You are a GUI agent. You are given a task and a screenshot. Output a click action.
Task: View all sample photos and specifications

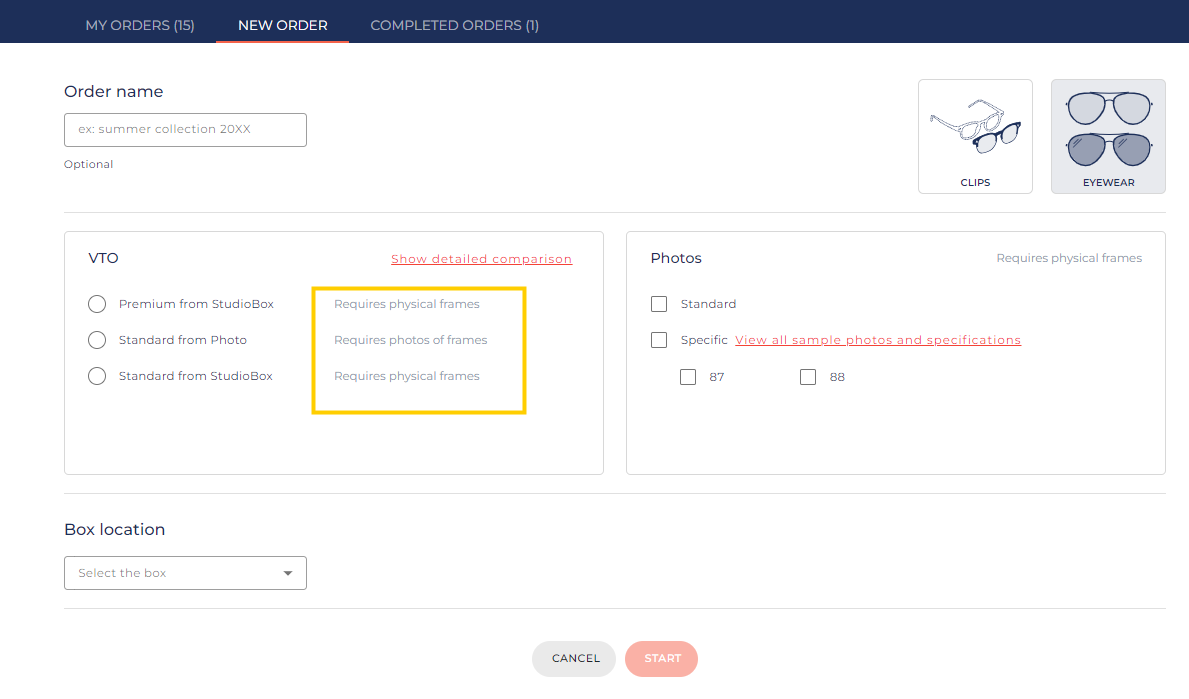877,340
